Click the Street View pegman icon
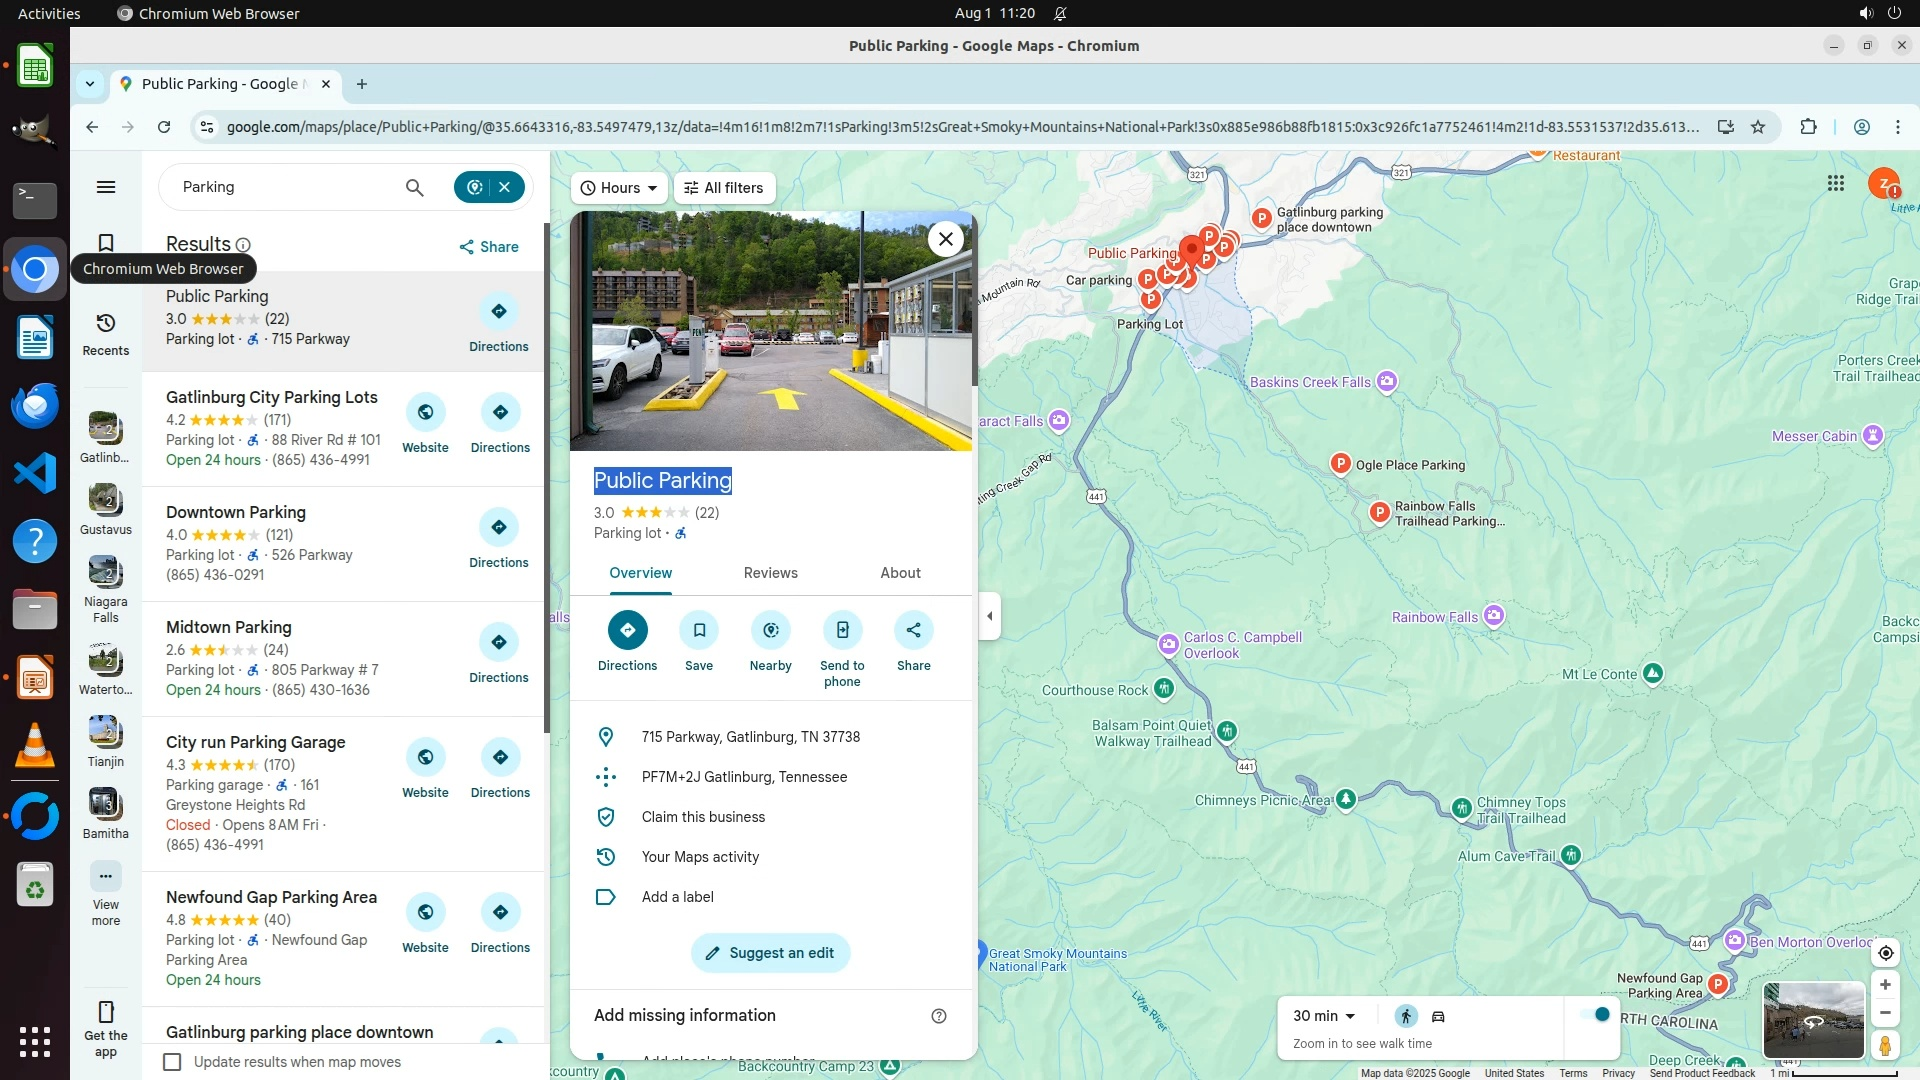1920x1080 pixels. click(1885, 1046)
